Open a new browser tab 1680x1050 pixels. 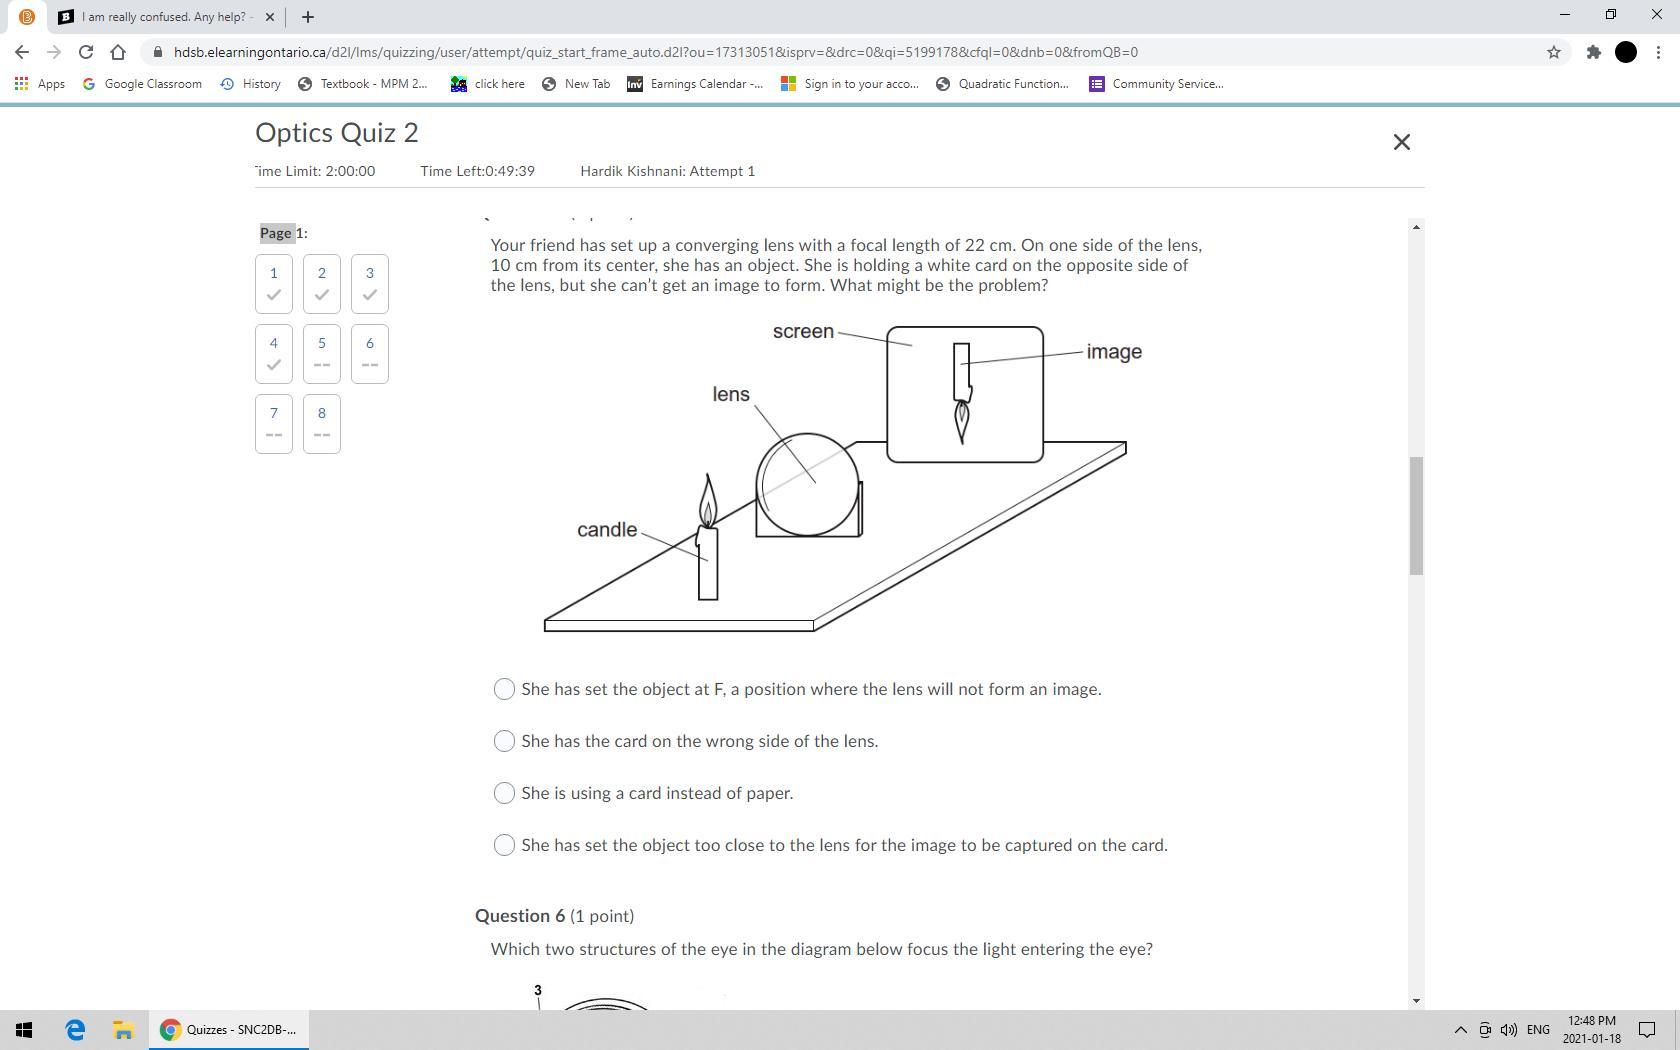coord(308,17)
